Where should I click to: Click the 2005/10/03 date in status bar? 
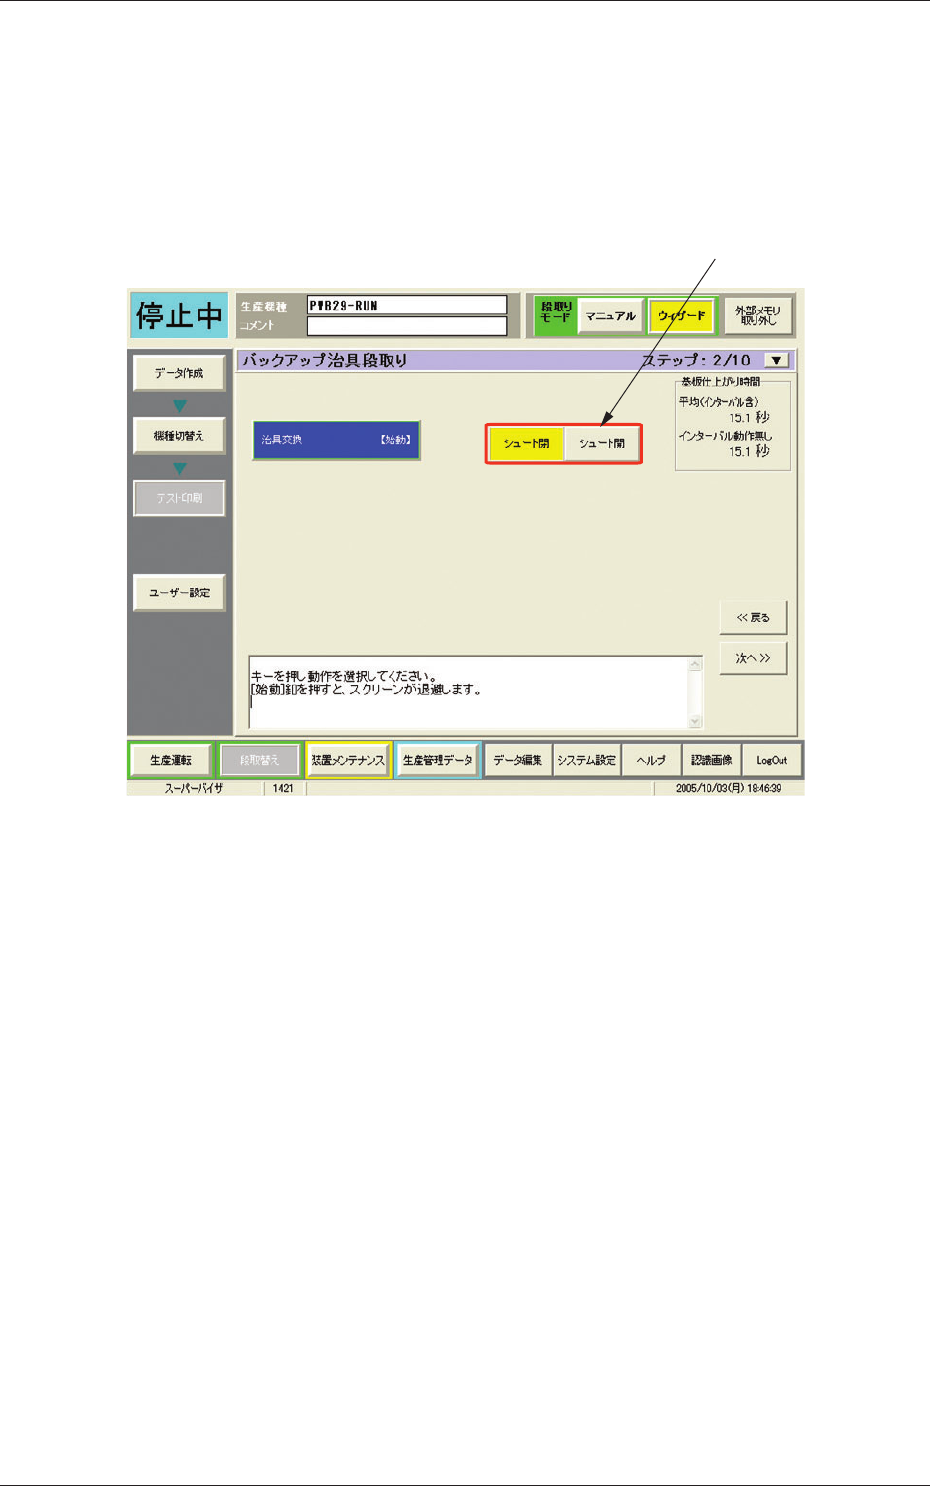pyautogui.click(x=728, y=789)
